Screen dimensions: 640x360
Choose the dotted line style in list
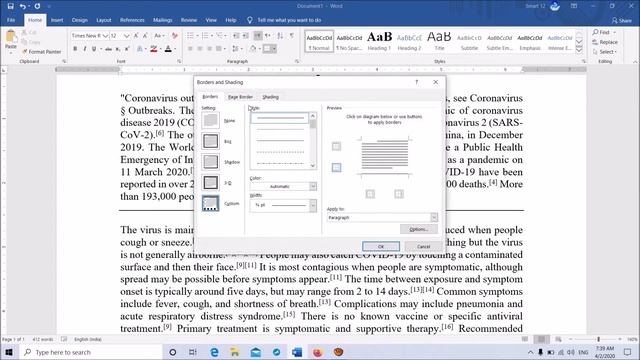pyautogui.click(x=280, y=152)
